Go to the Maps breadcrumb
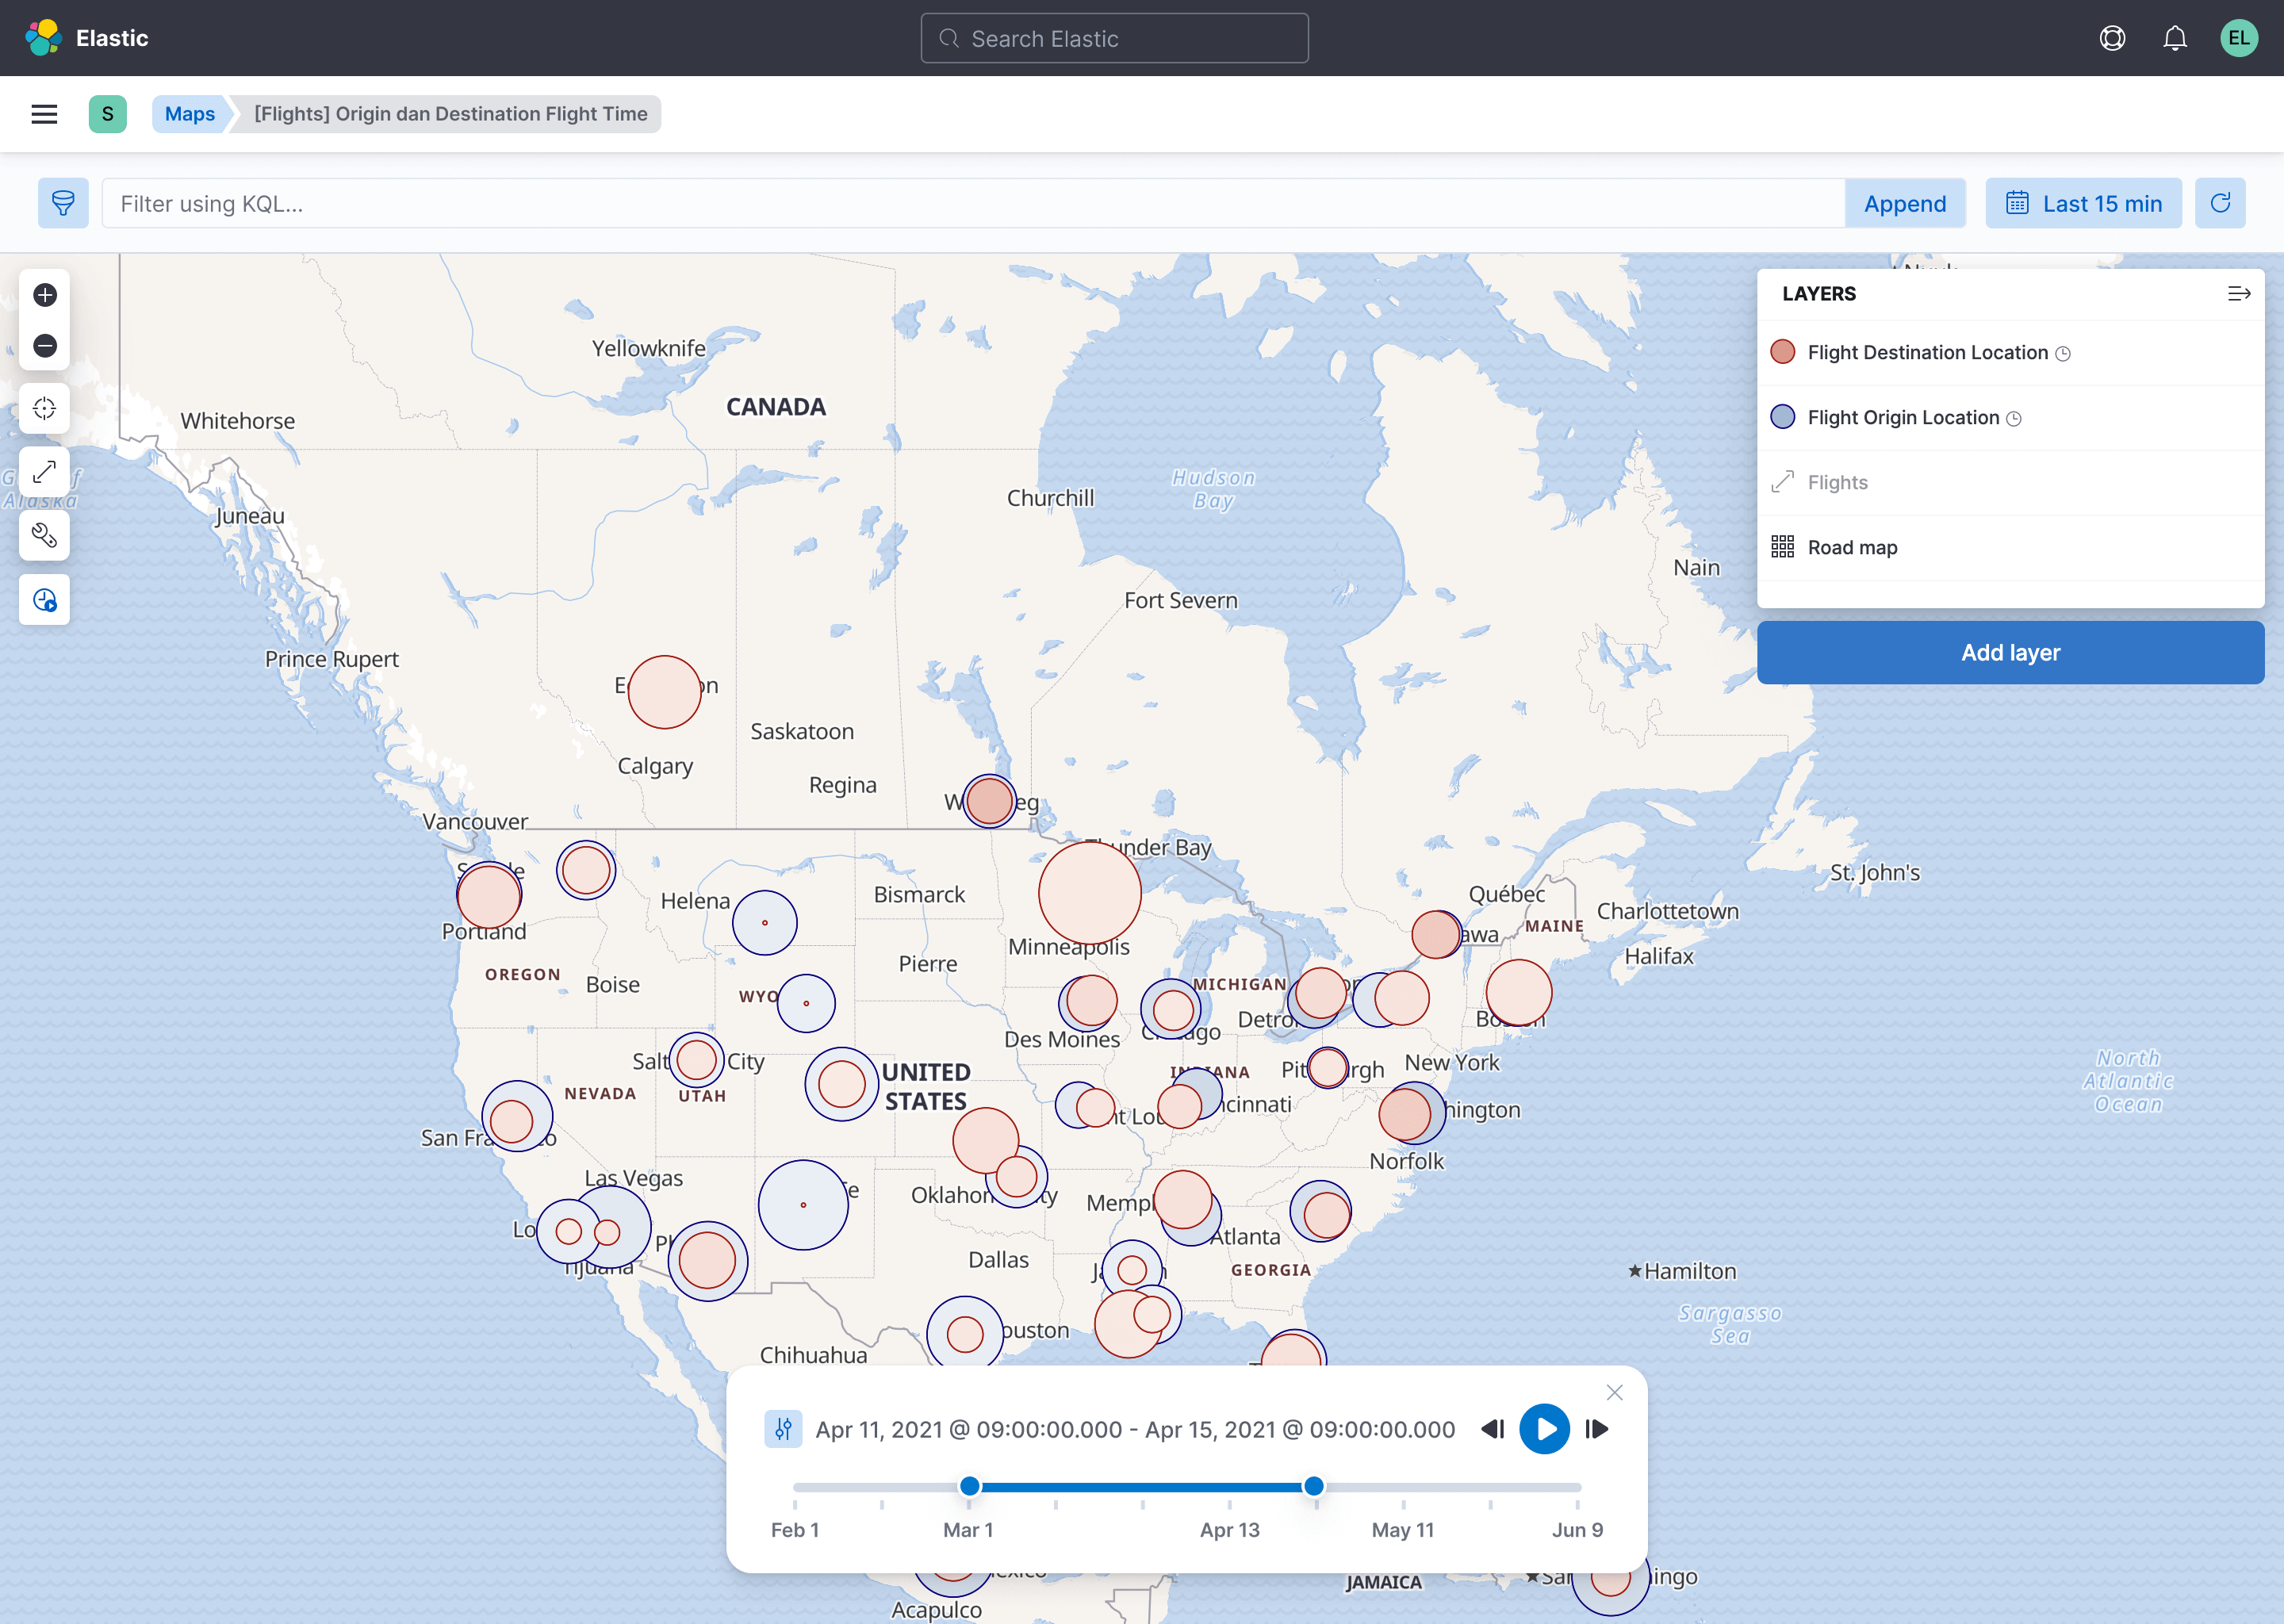The width and height of the screenshot is (2284, 1624). coord(189,114)
